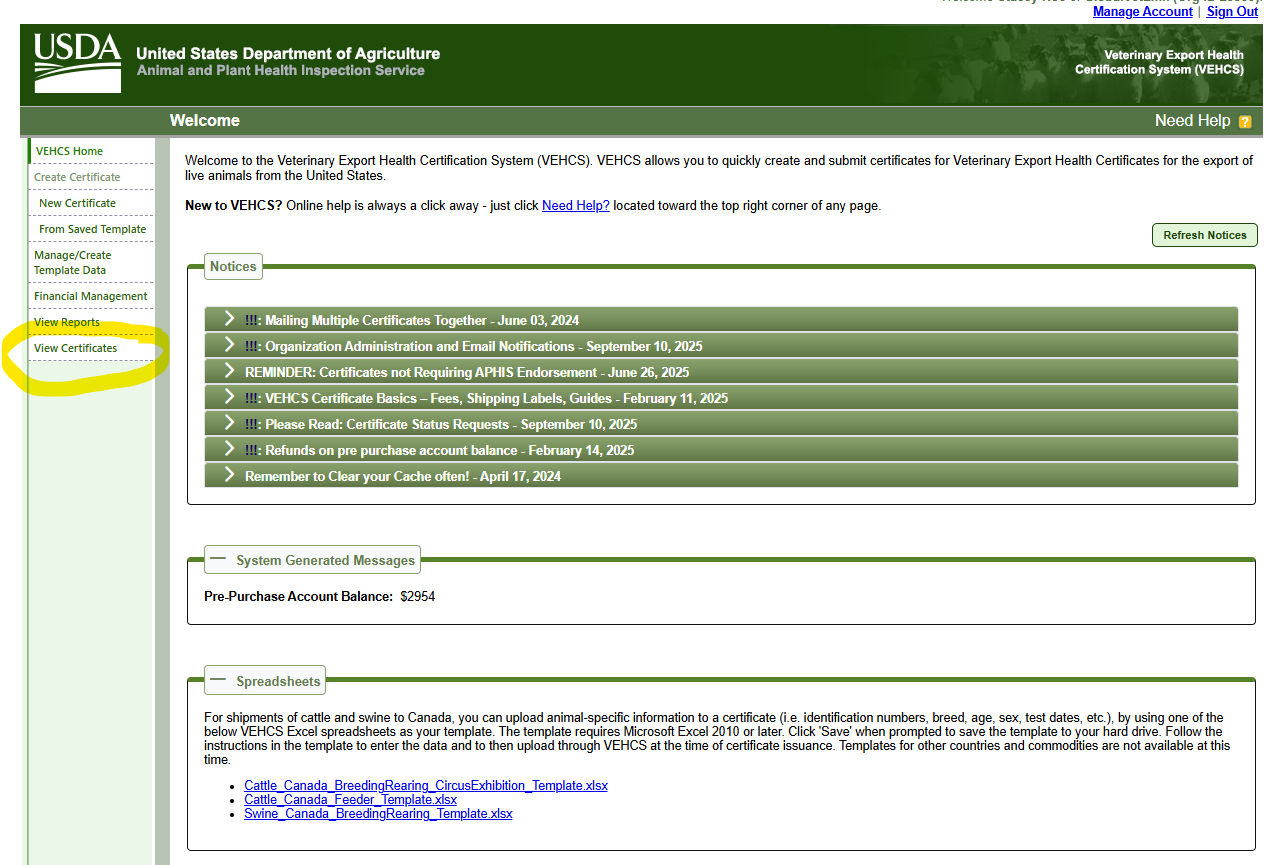The image size is (1278, 865).
Task: Click the Sign Out link
Action: tap(1231, 11)
